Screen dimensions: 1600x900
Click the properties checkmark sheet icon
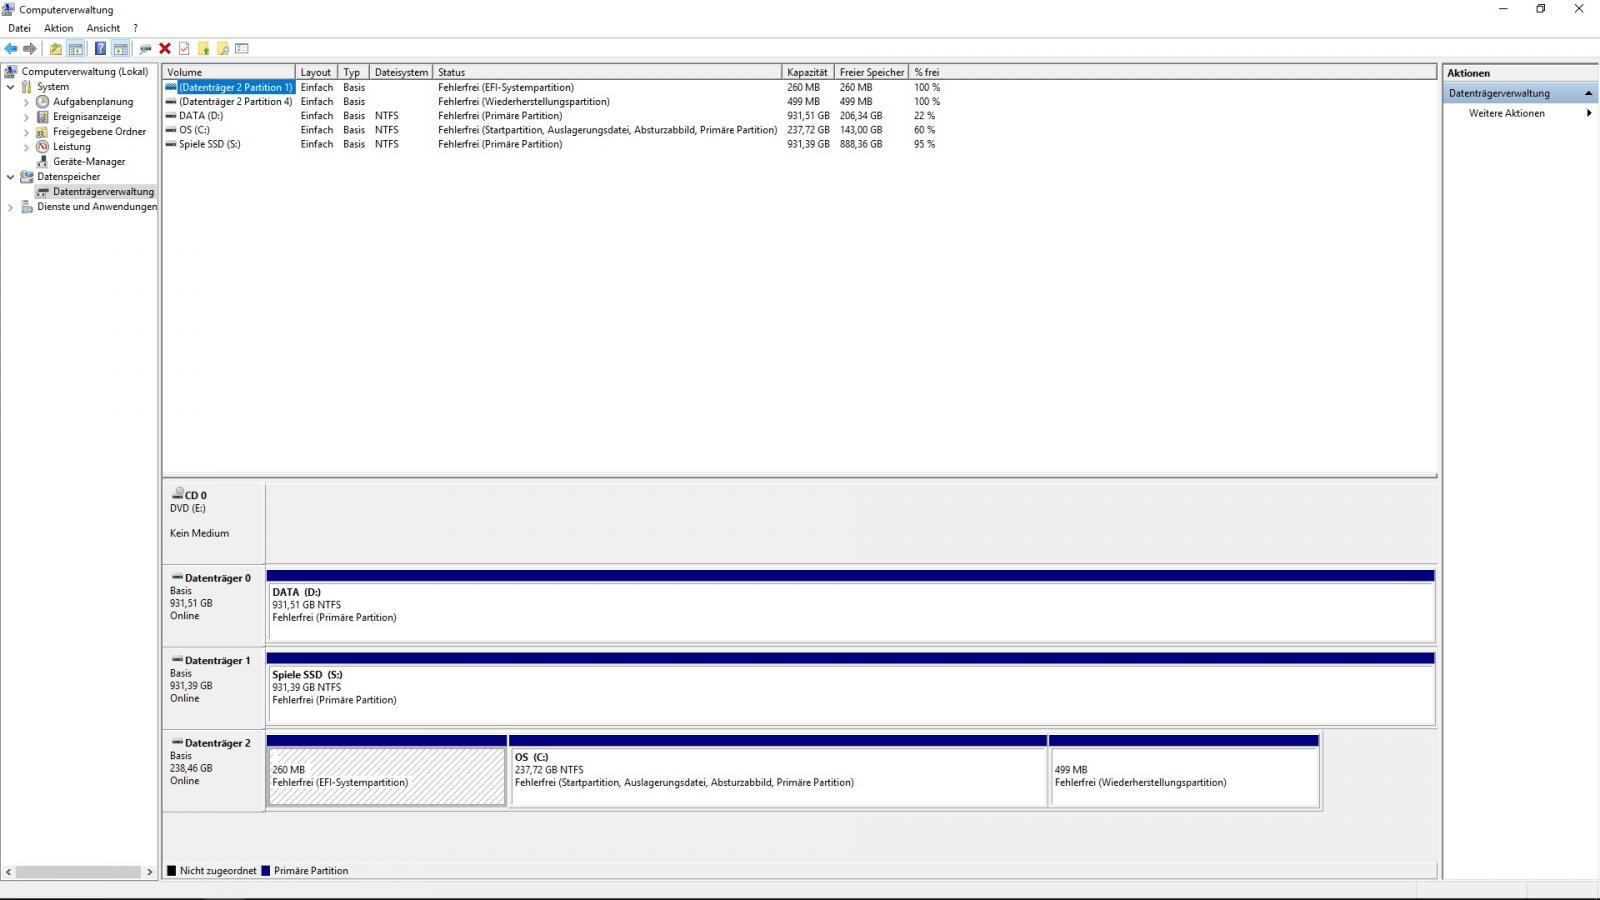pyautogui.click(x=184, y=48)
